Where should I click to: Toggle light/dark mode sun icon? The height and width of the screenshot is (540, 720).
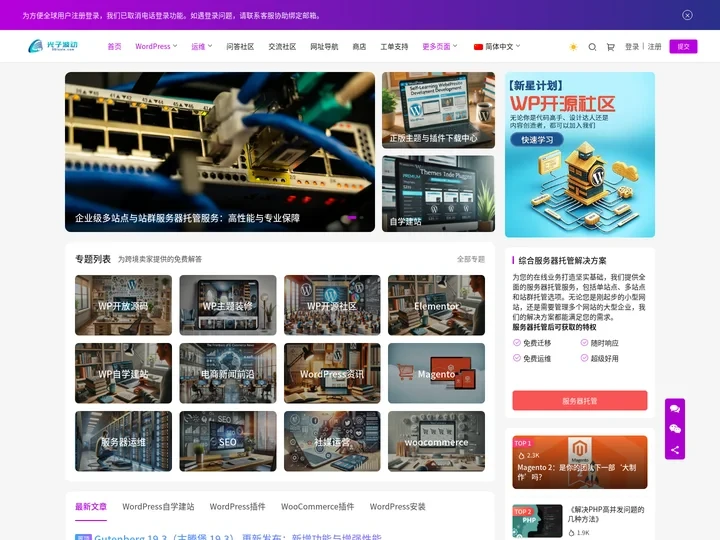(x=573, y=47)
